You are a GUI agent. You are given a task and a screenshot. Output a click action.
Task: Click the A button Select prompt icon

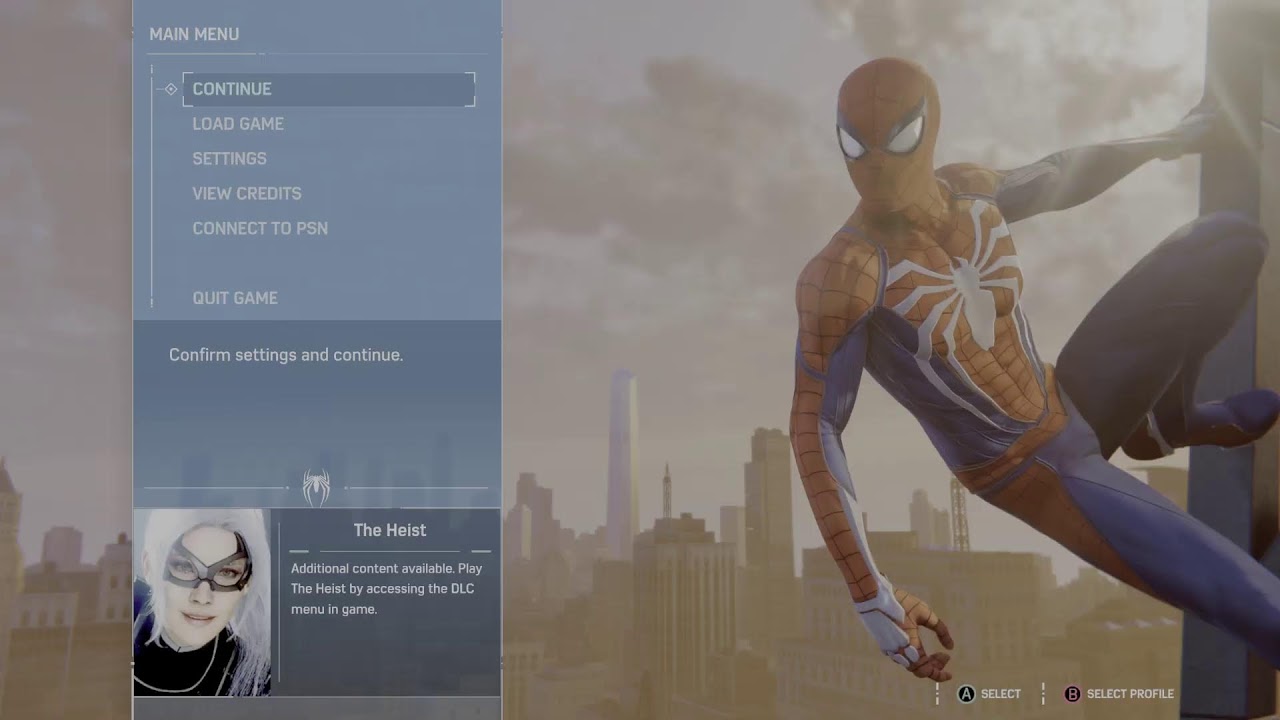[x=966, y=694]
